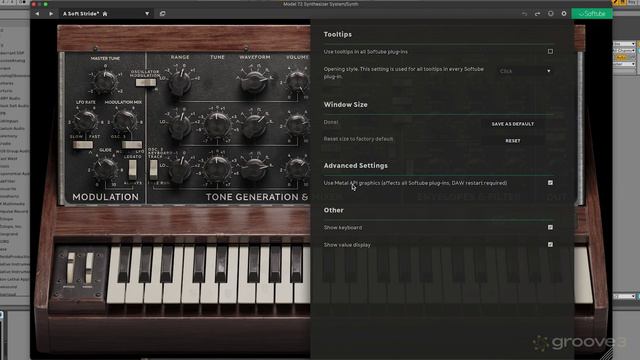Play the lowest white key on keyboard
The height and width of the screenshot is (360, 640).
[115, 292]
